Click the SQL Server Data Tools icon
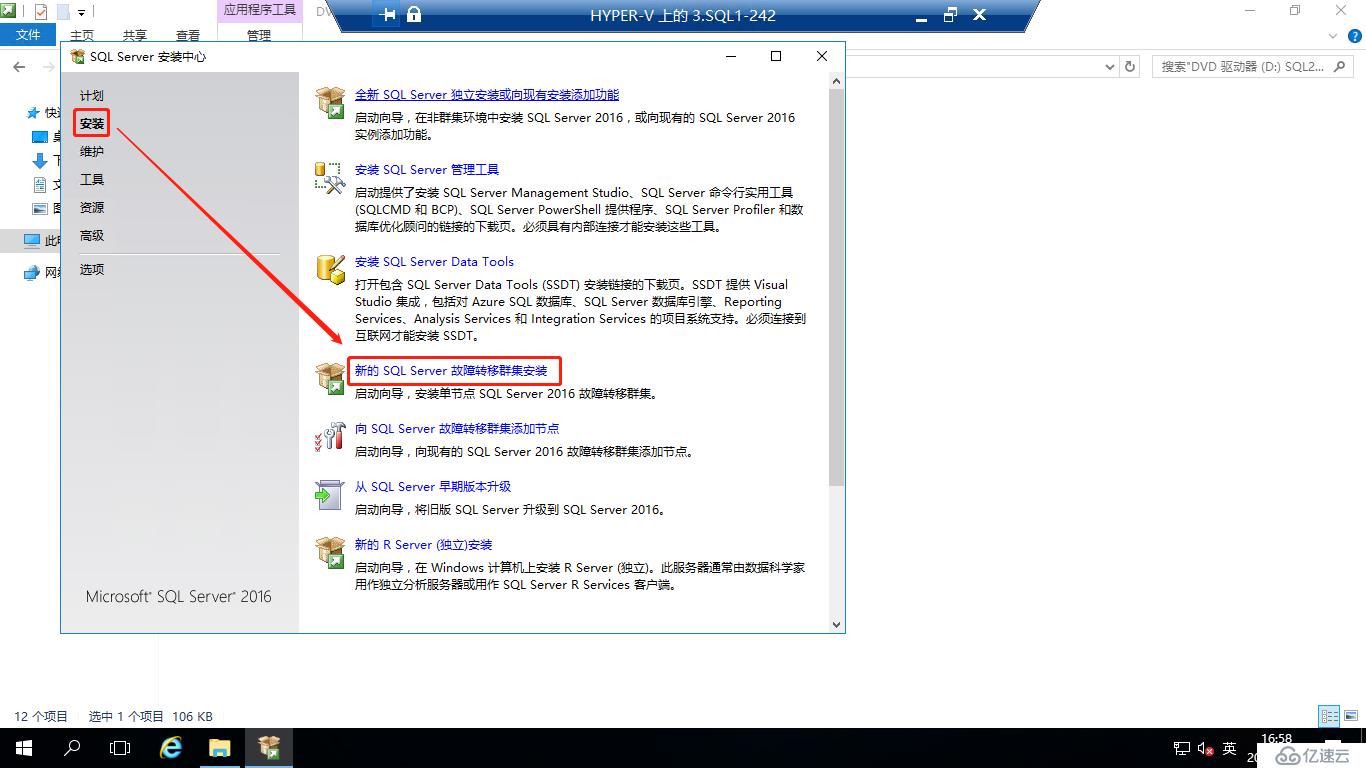This screenshot has height=768, width=1366. (x=330, y=268)
